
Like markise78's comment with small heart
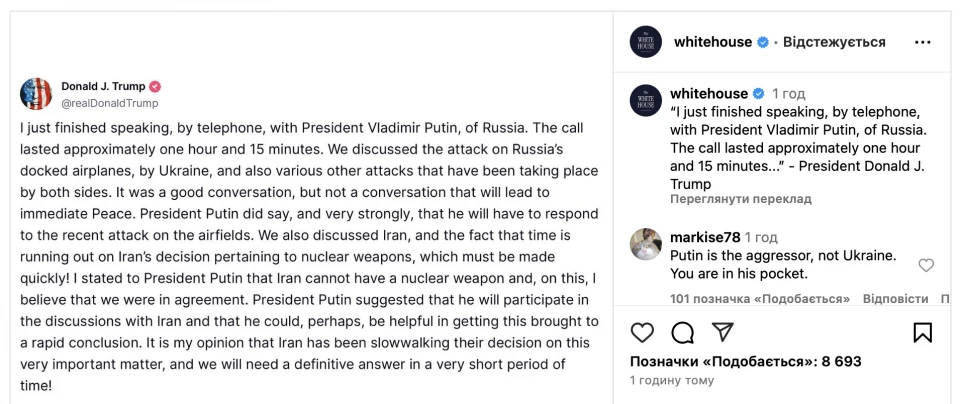(926, 265)
